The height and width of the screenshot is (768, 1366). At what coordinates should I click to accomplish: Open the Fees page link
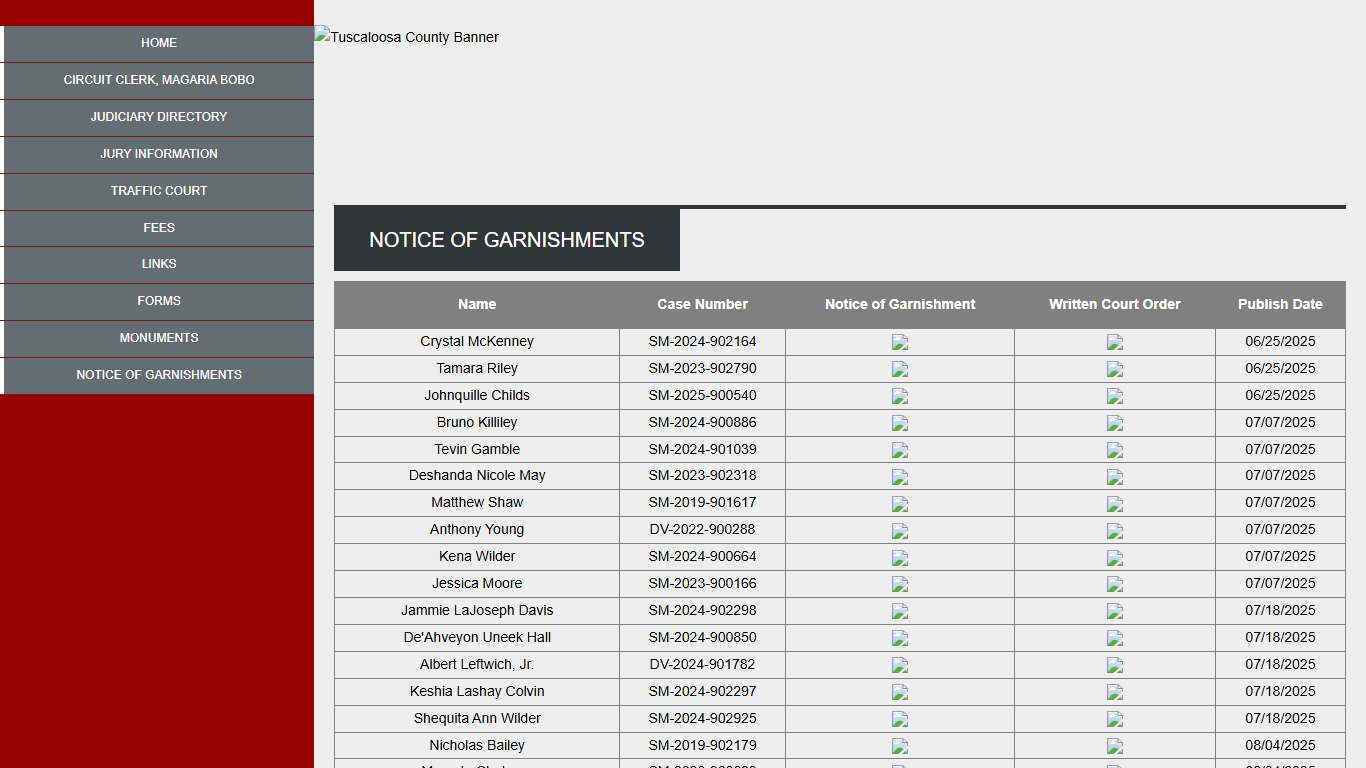[x=159, y=228]
